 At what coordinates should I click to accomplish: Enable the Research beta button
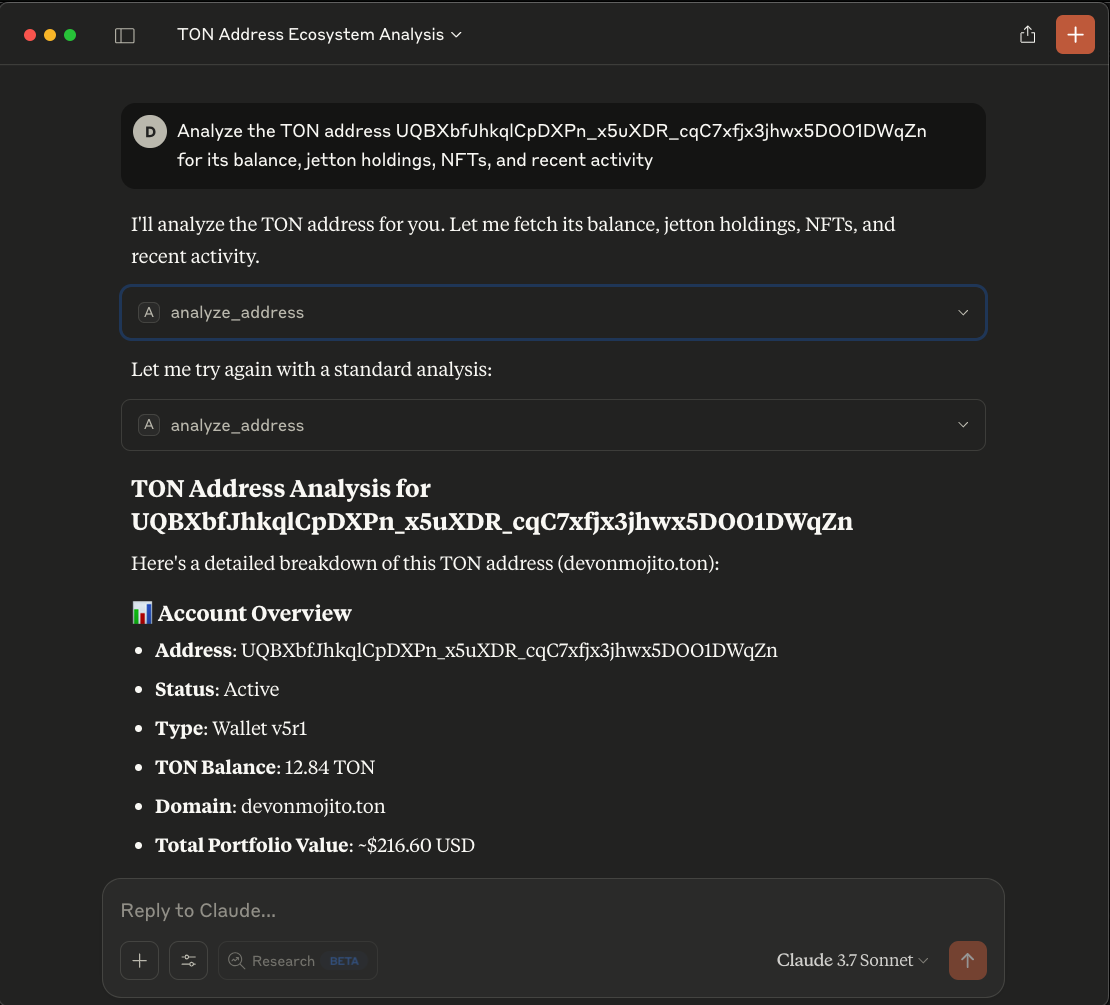298,960
